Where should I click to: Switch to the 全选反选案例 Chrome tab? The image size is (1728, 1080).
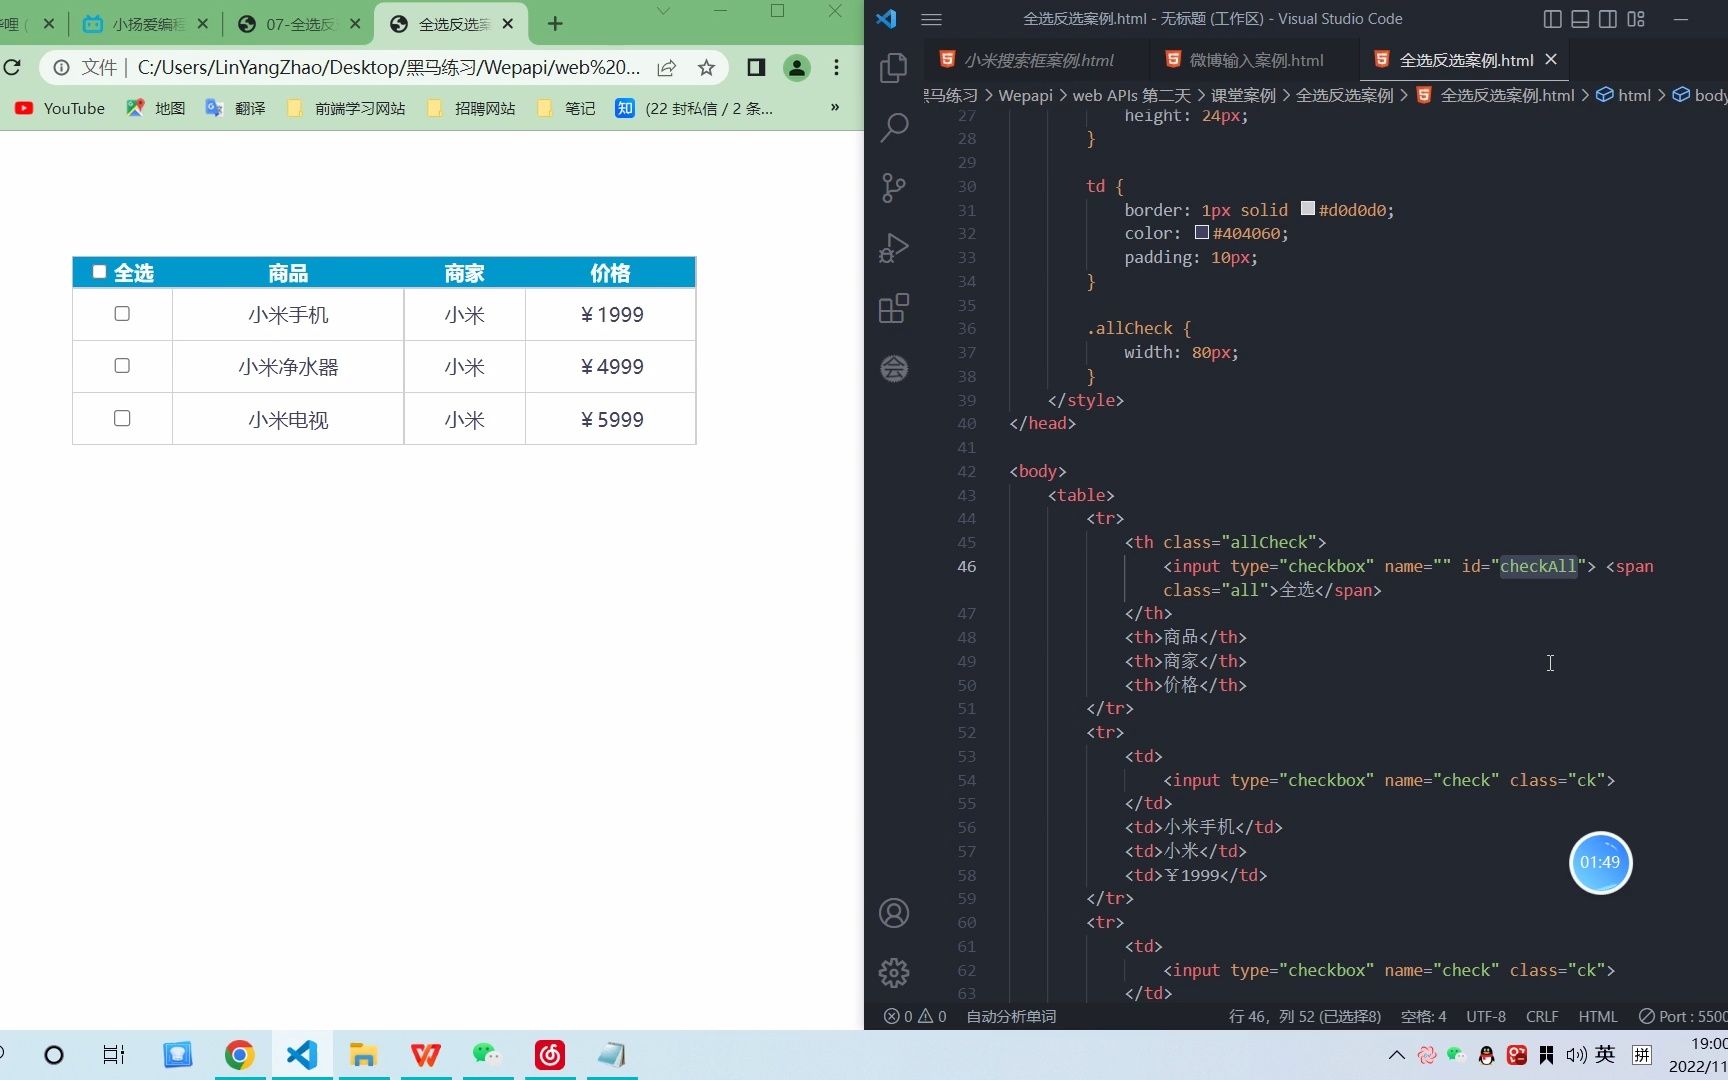pos(450,24)
